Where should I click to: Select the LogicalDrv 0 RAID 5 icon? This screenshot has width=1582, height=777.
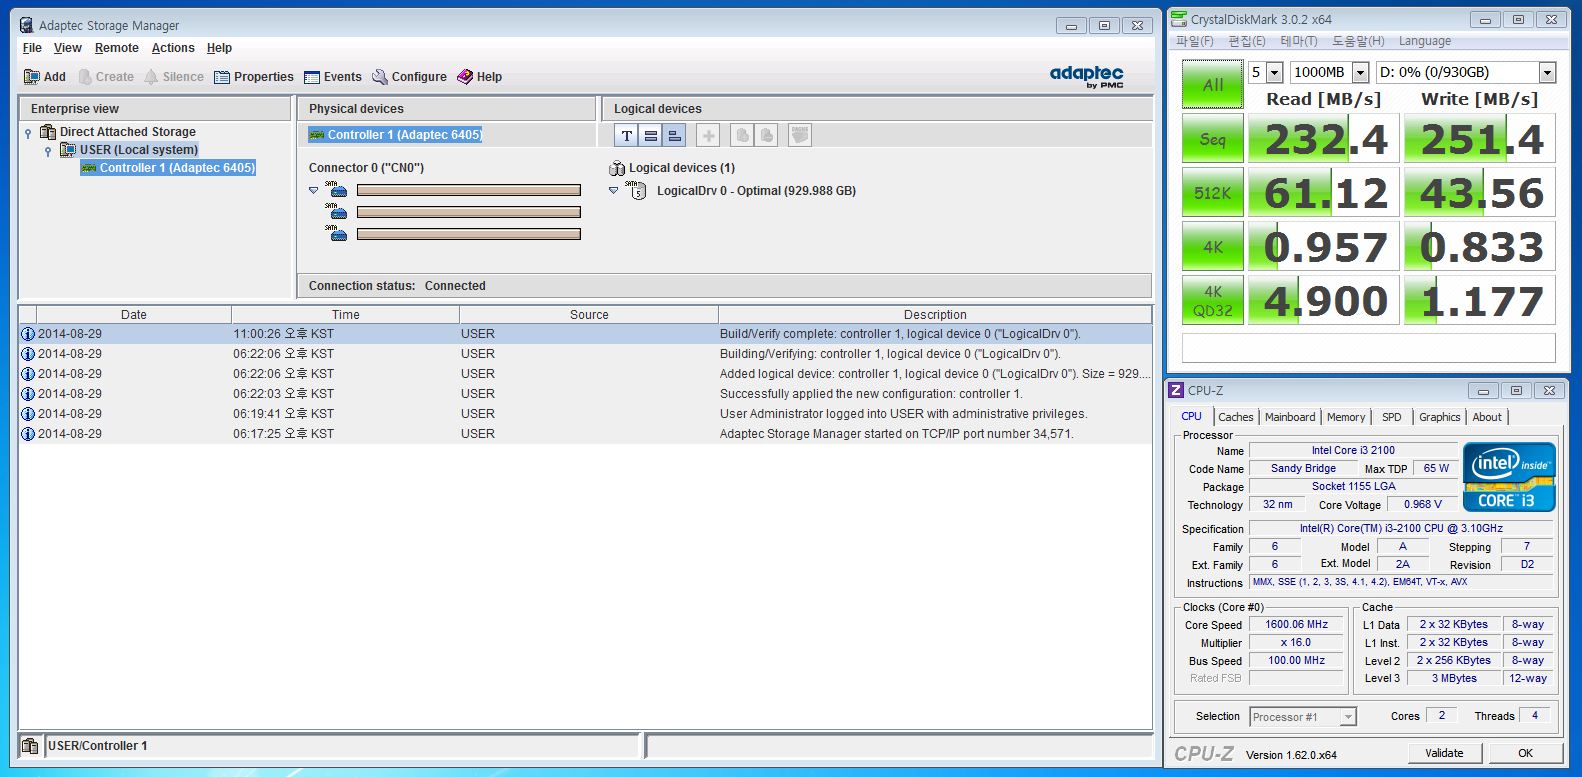click(x=636, y=190)
